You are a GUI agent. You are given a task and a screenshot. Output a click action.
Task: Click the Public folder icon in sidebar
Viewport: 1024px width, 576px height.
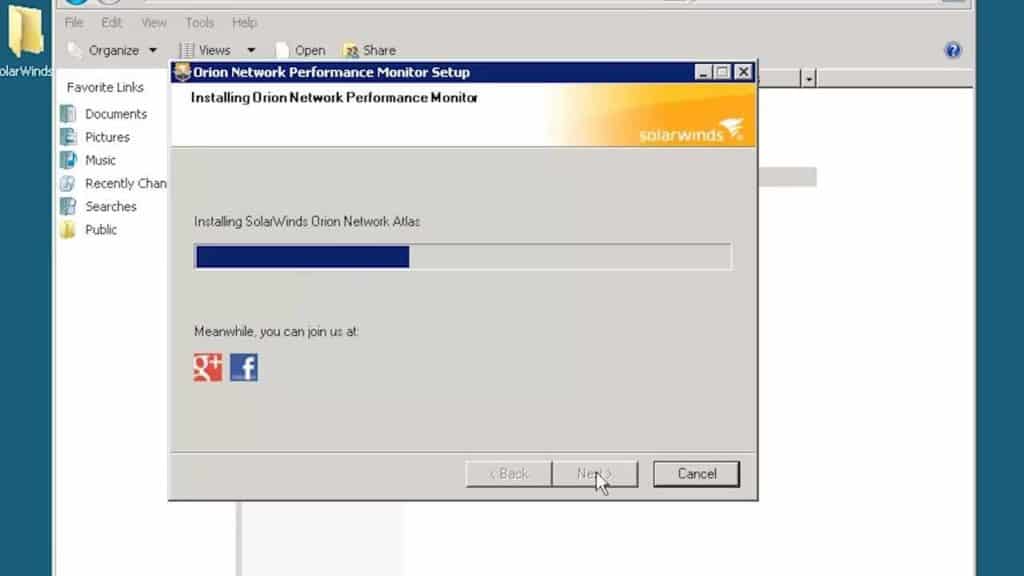click(68, 230)
